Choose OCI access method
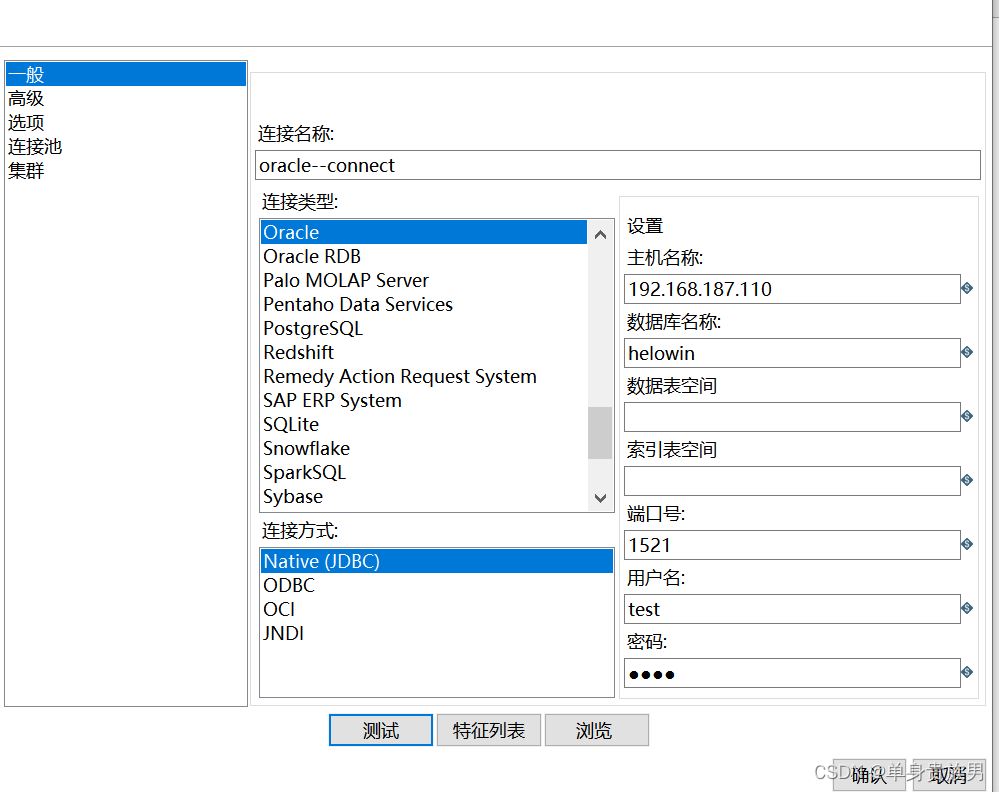999x792 pixels. pos(437,609)
